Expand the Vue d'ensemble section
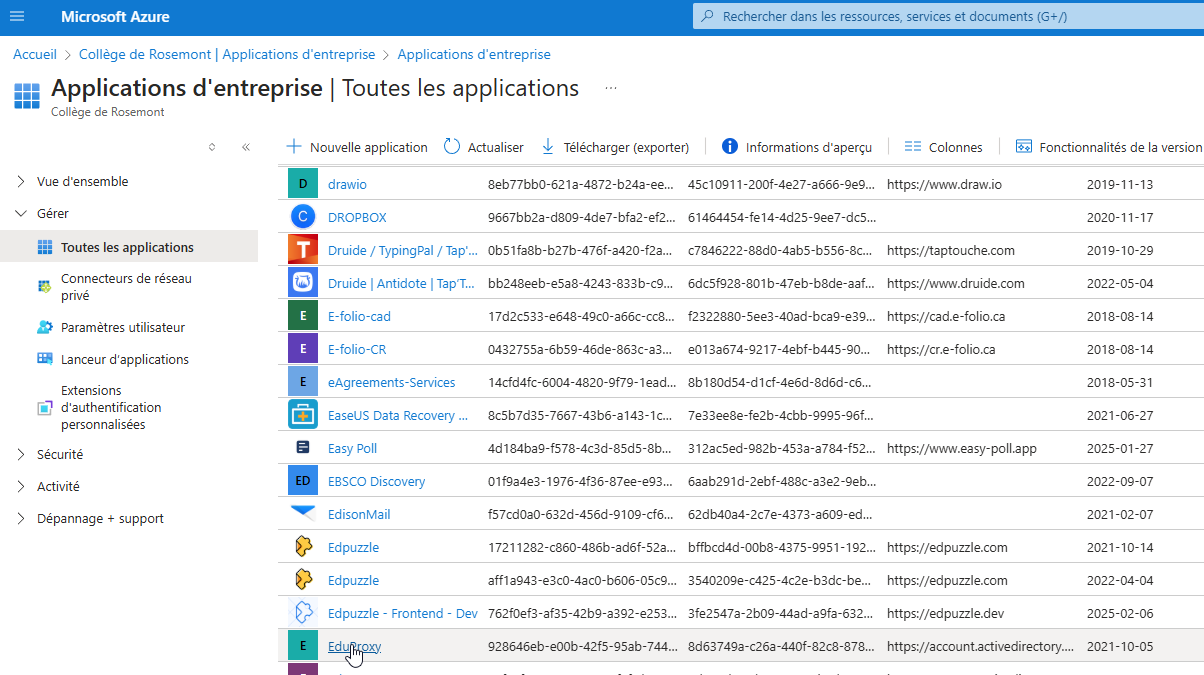Screen dimensions: 1204x675 (22, 182)
